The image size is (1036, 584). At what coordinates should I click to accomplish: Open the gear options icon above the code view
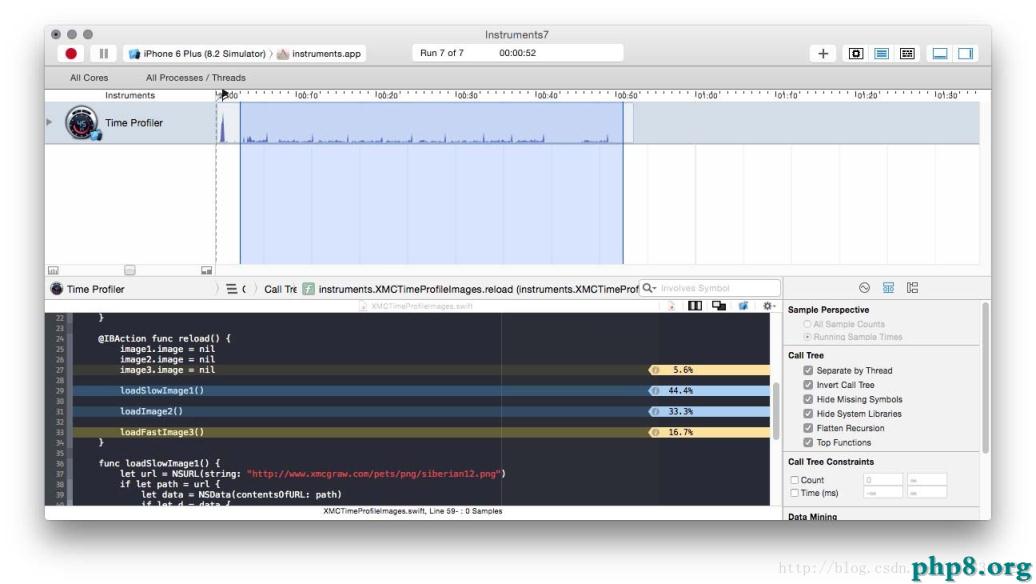pyautogui.click(x=766, y=303)
